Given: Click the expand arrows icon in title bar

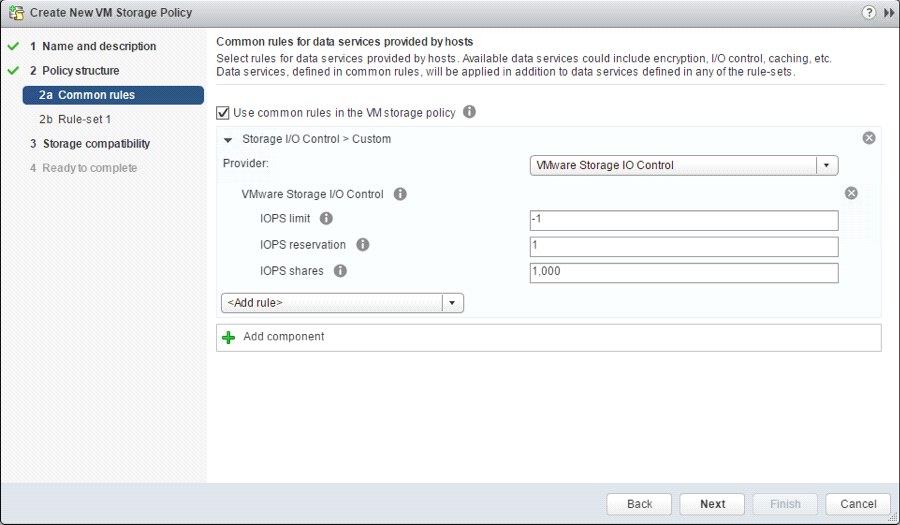Looking at the screenshot, I should [x=888, y=13].
